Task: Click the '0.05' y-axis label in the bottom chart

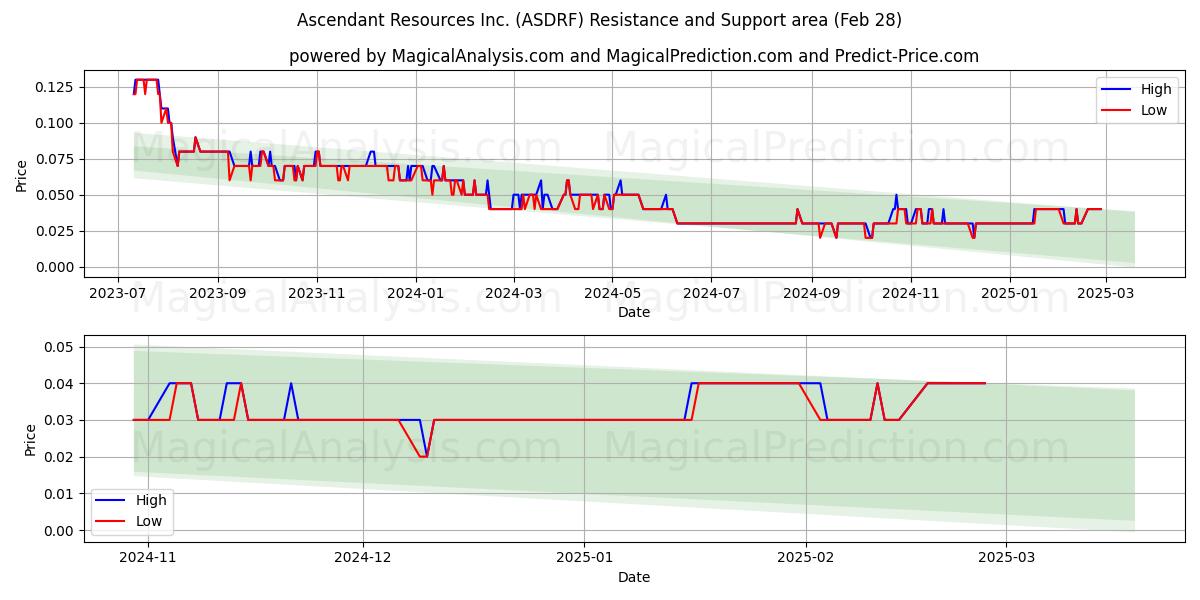Action: pos(59,347)
